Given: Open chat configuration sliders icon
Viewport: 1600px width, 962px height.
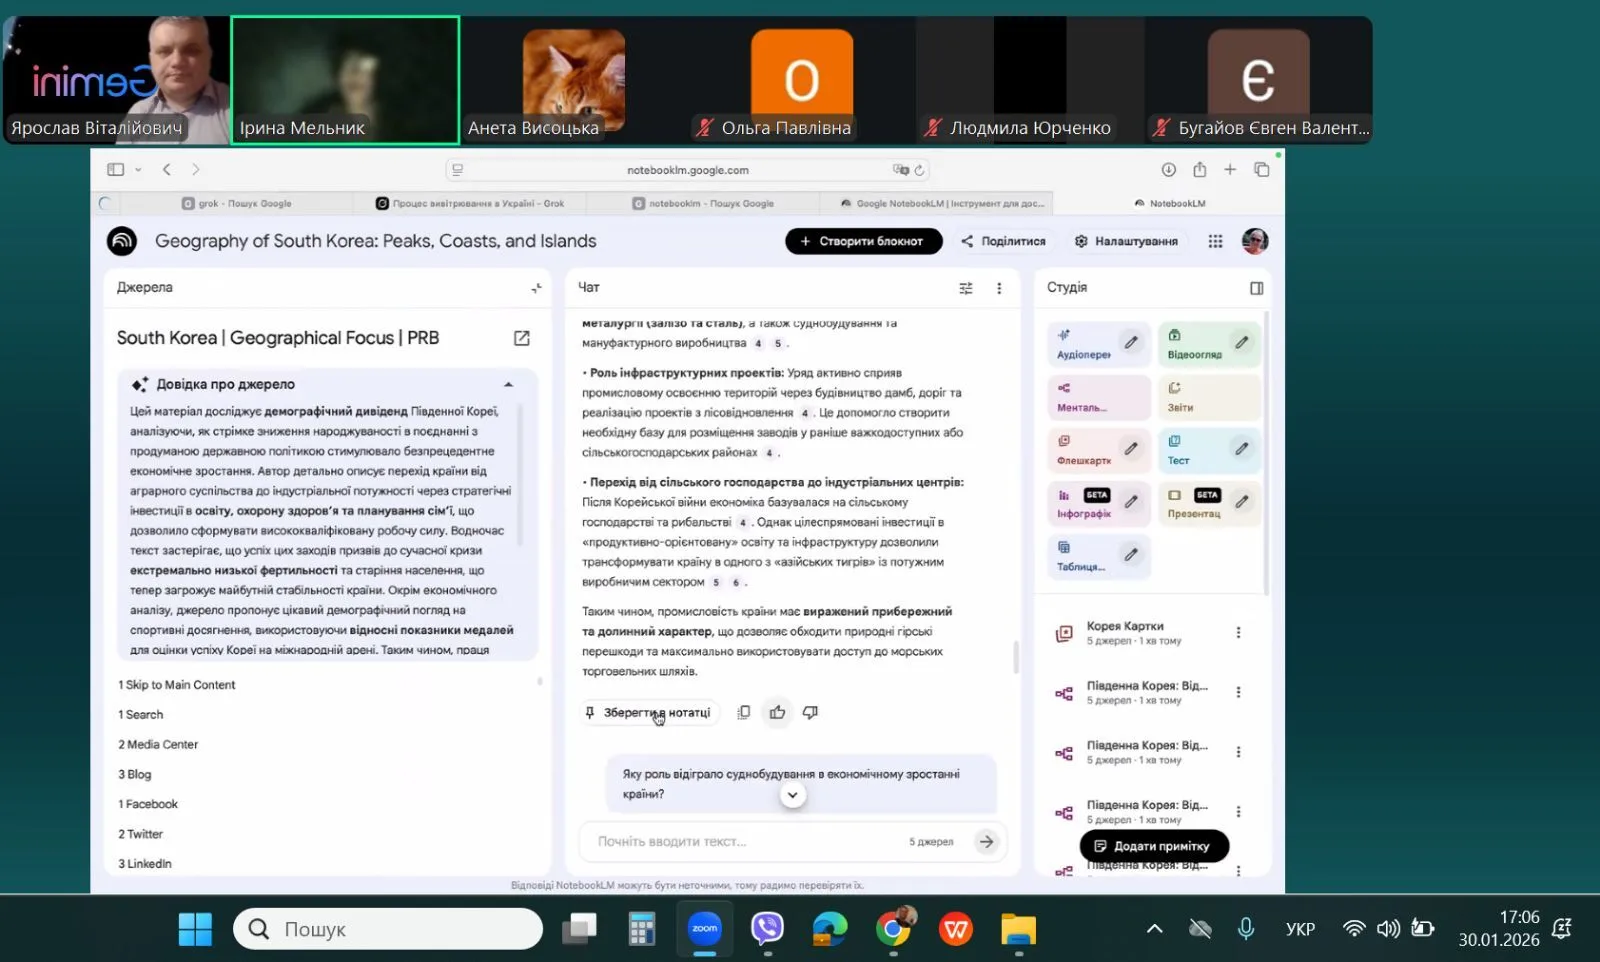Looking at the screenshot, I should [x=966, y=288].
